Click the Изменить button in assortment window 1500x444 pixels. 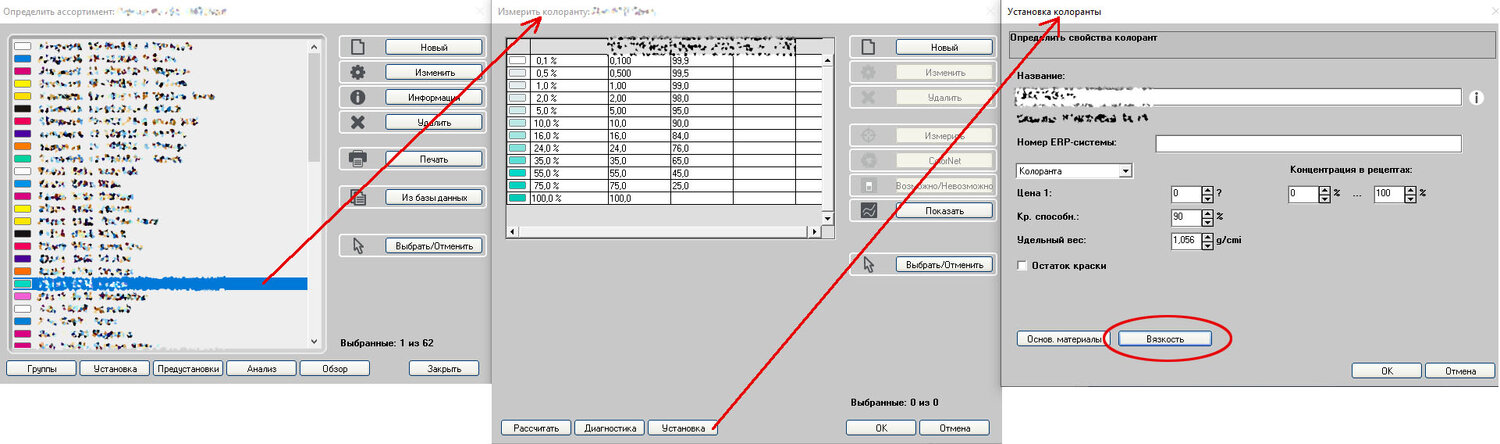pyautogui.click(x=434, y=72)
